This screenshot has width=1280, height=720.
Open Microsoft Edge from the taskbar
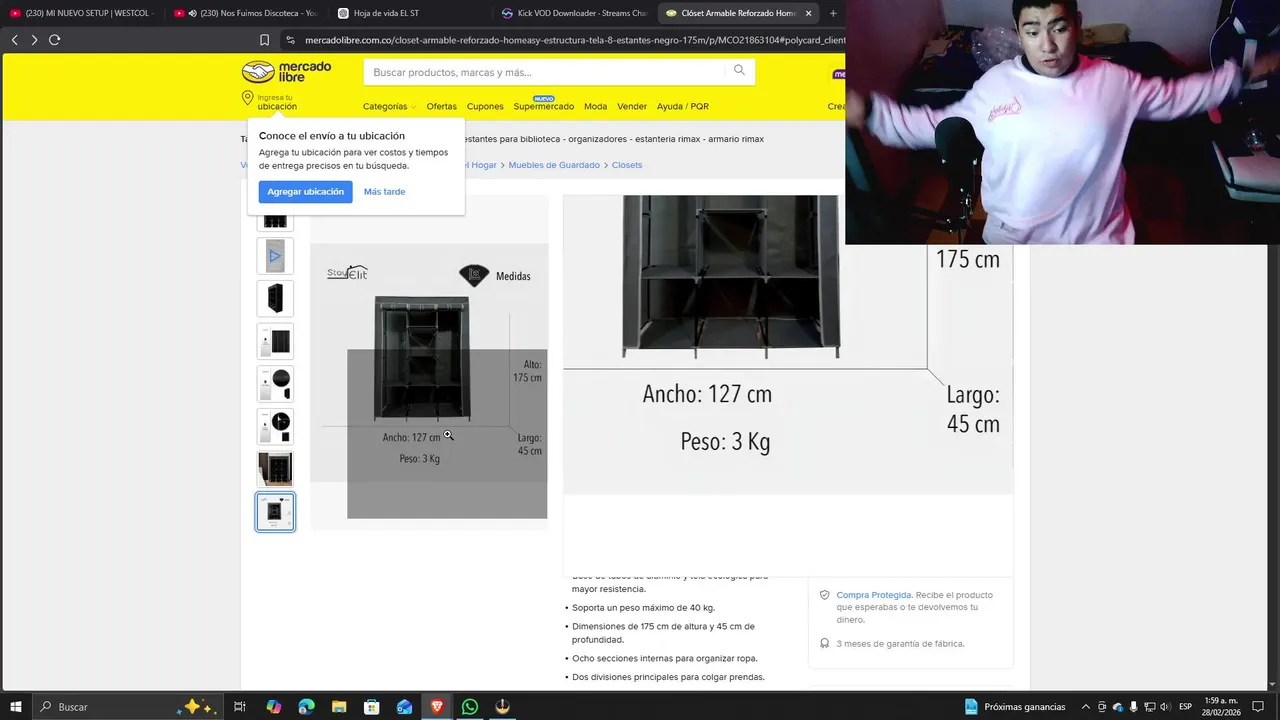tap(306, 707)
